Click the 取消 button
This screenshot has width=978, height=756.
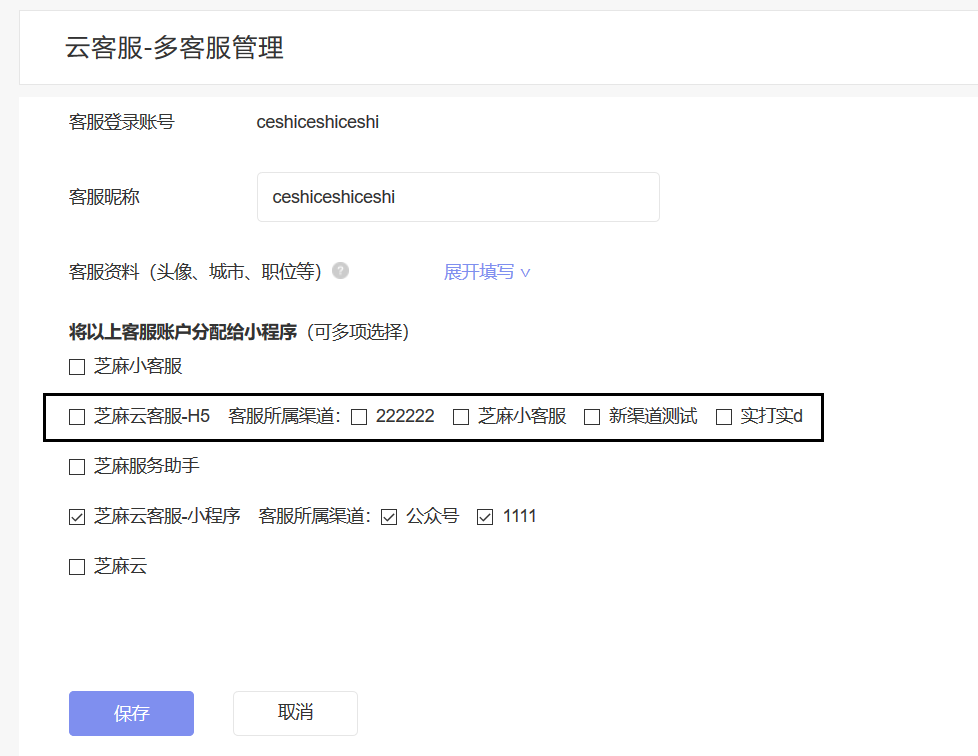coord(296,713)
